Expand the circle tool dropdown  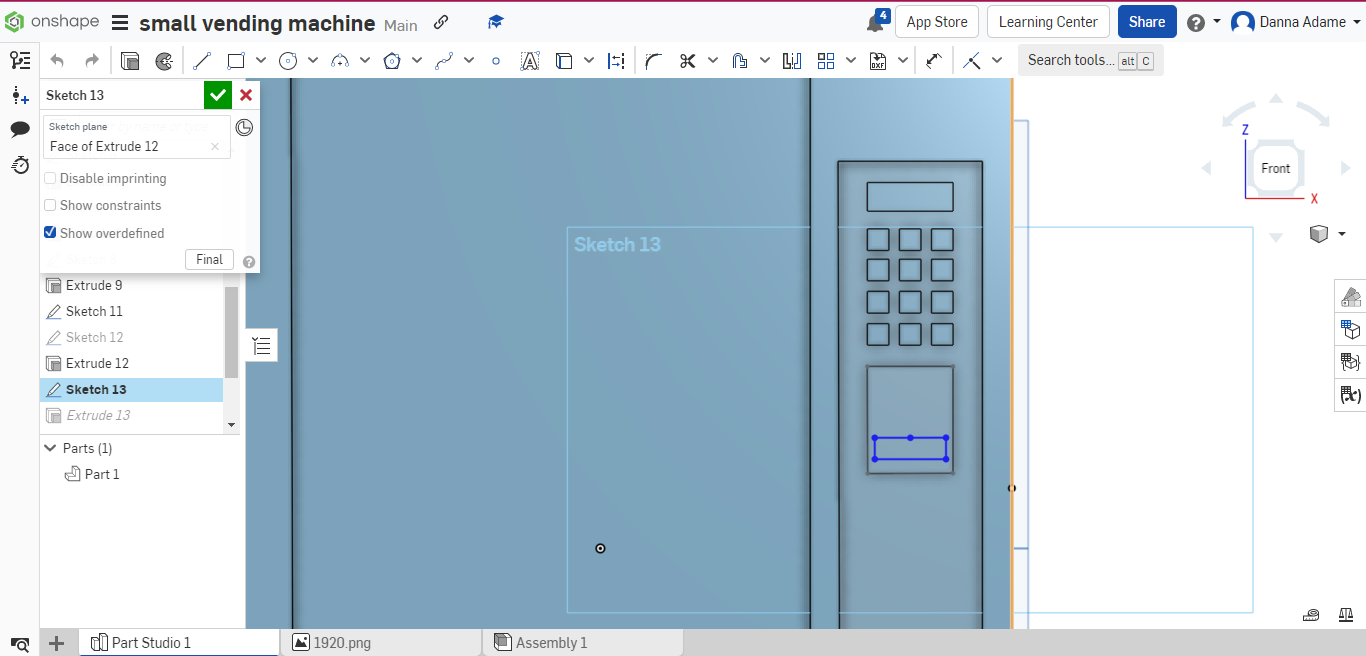pyautogui.click(x=313, y=60)
